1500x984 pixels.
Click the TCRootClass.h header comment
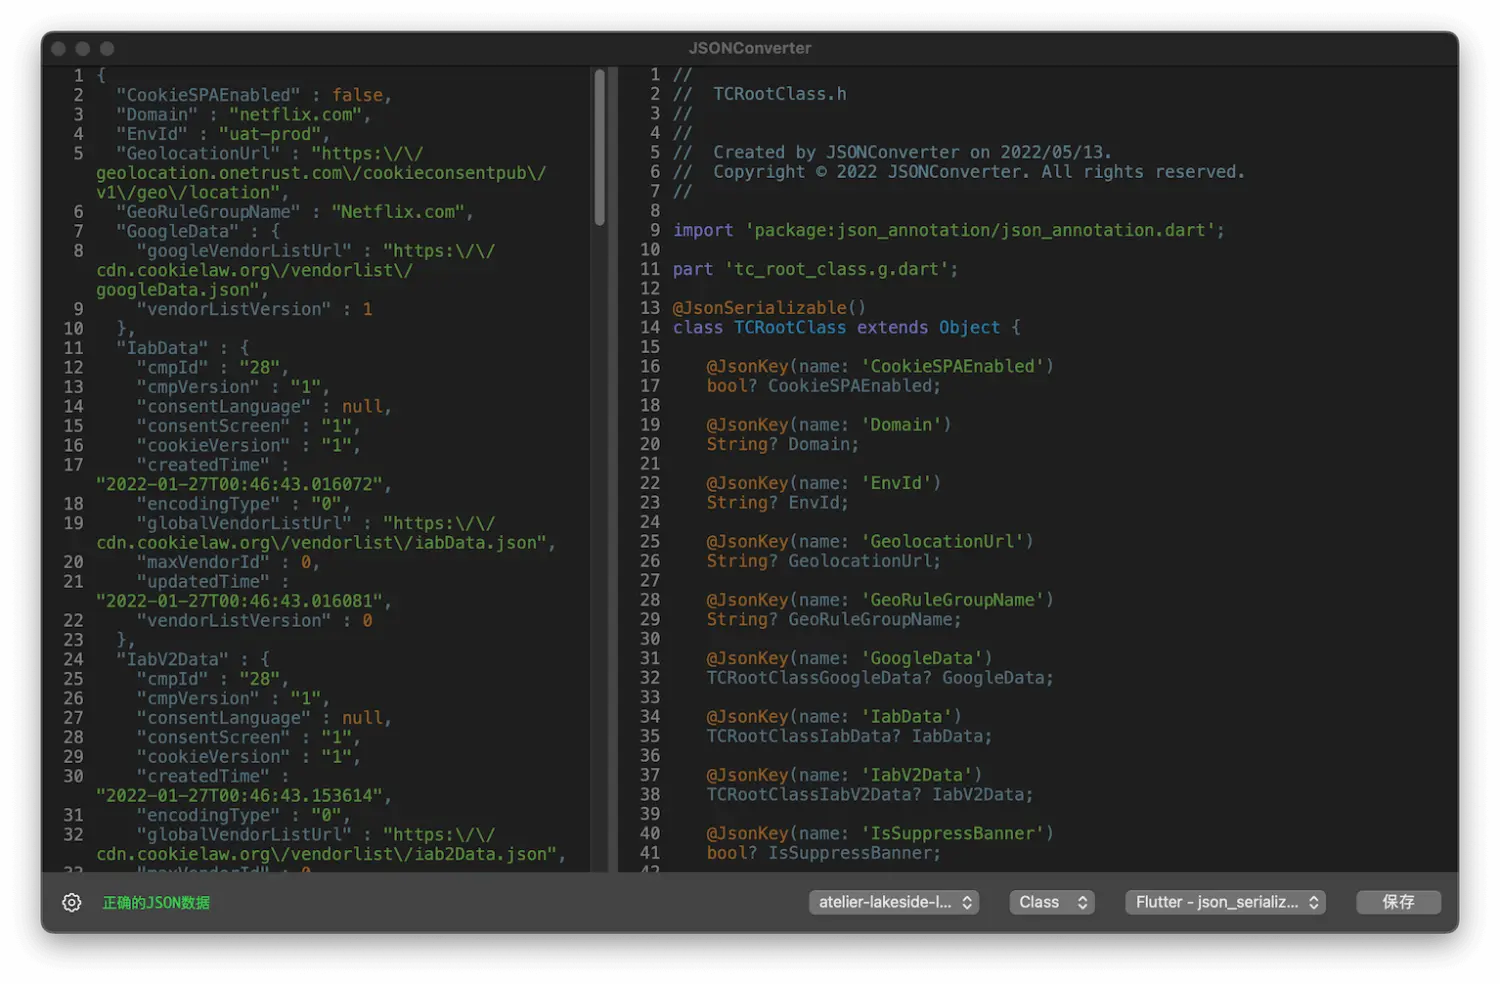click(x=778, y=94)
